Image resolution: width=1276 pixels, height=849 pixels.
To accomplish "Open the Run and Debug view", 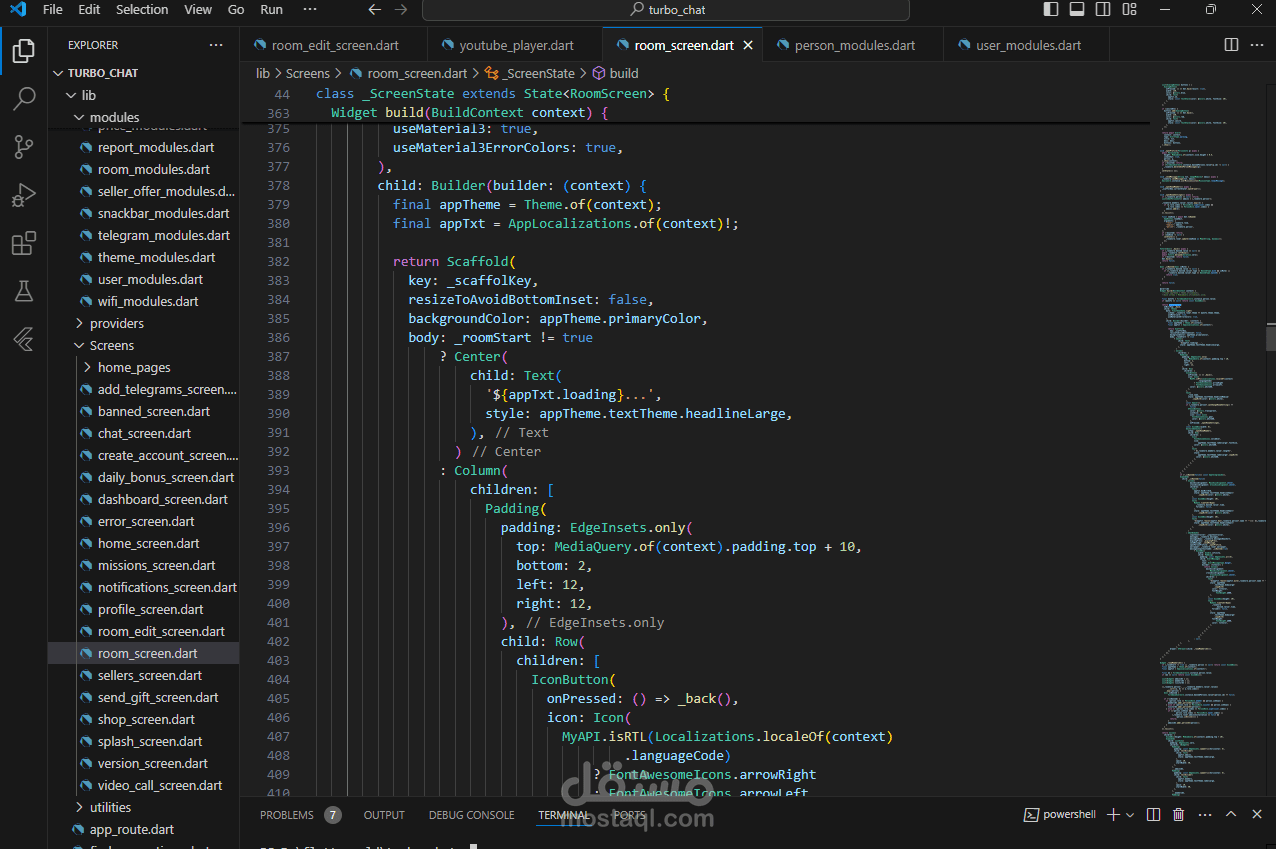I will (24, 195).
